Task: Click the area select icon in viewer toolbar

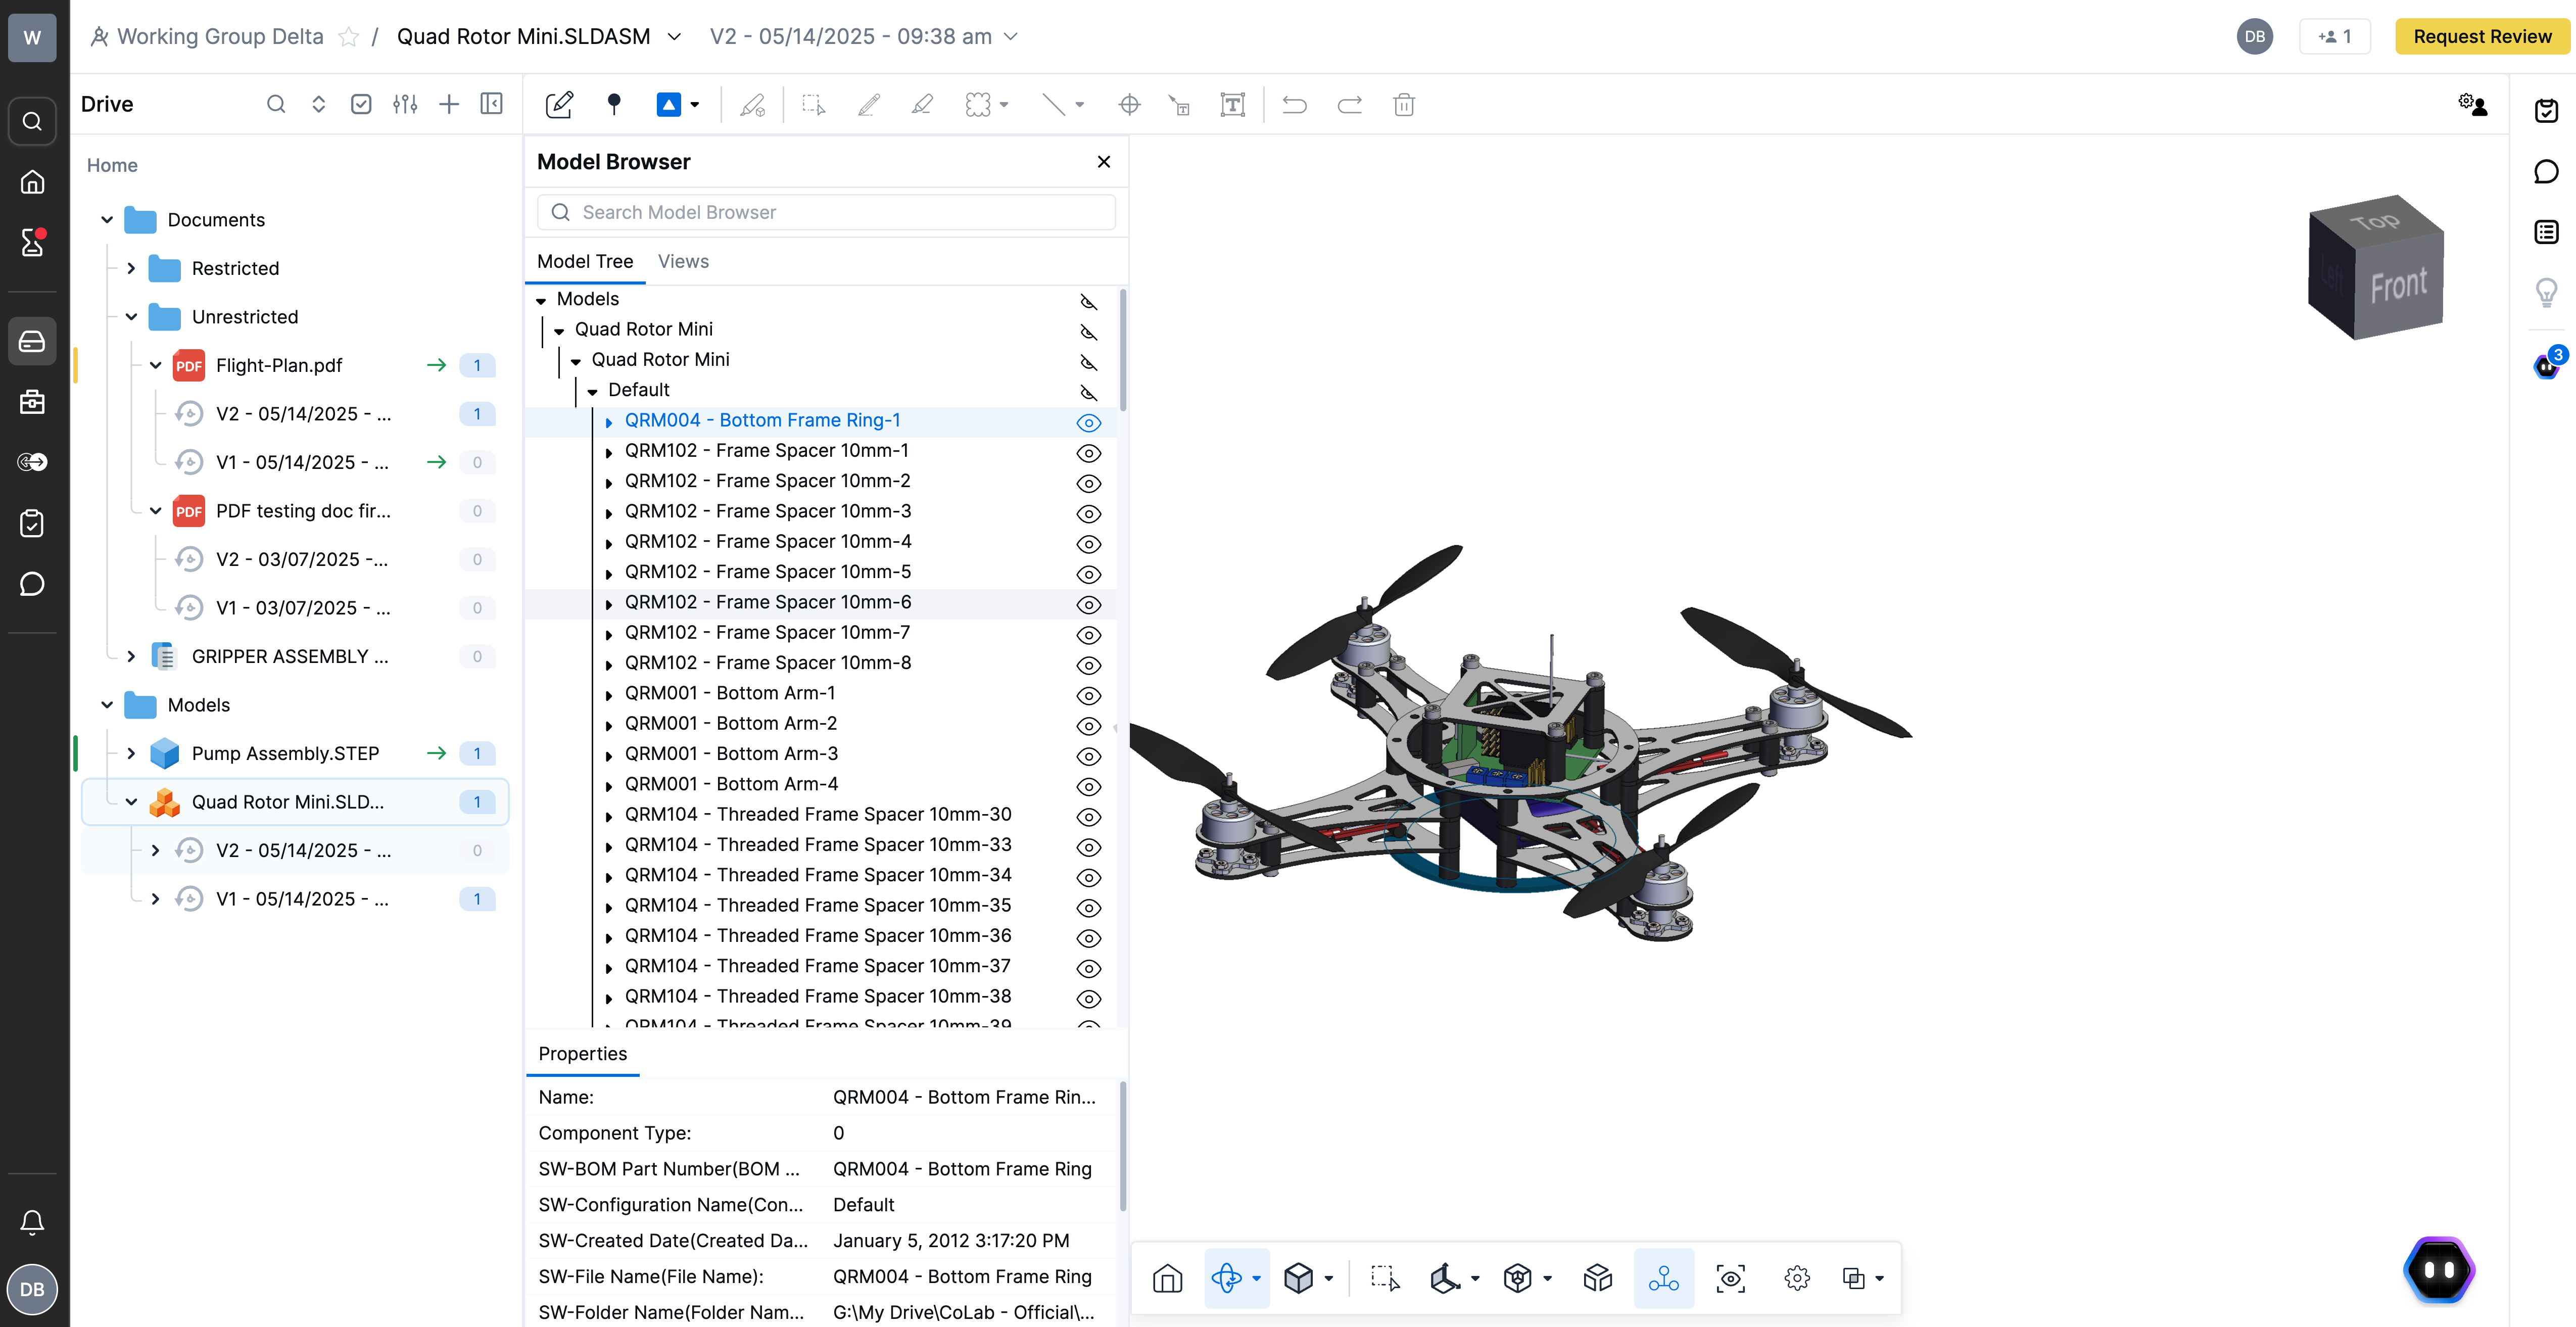Action: (x=1385, y=1278)
